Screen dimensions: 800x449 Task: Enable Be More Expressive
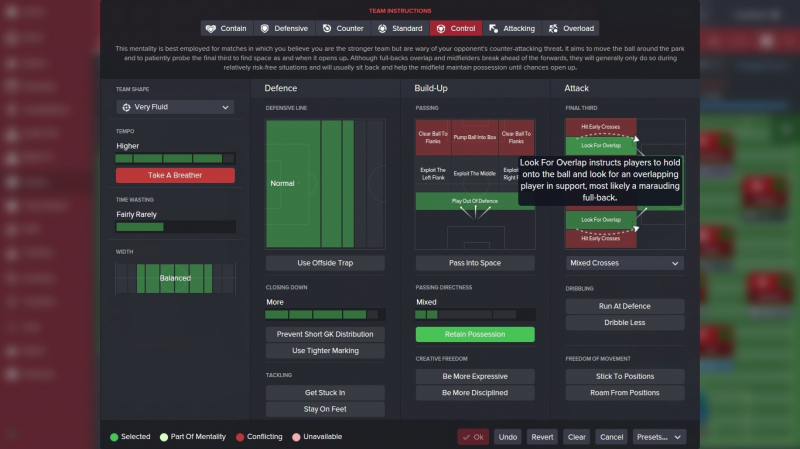475,376
